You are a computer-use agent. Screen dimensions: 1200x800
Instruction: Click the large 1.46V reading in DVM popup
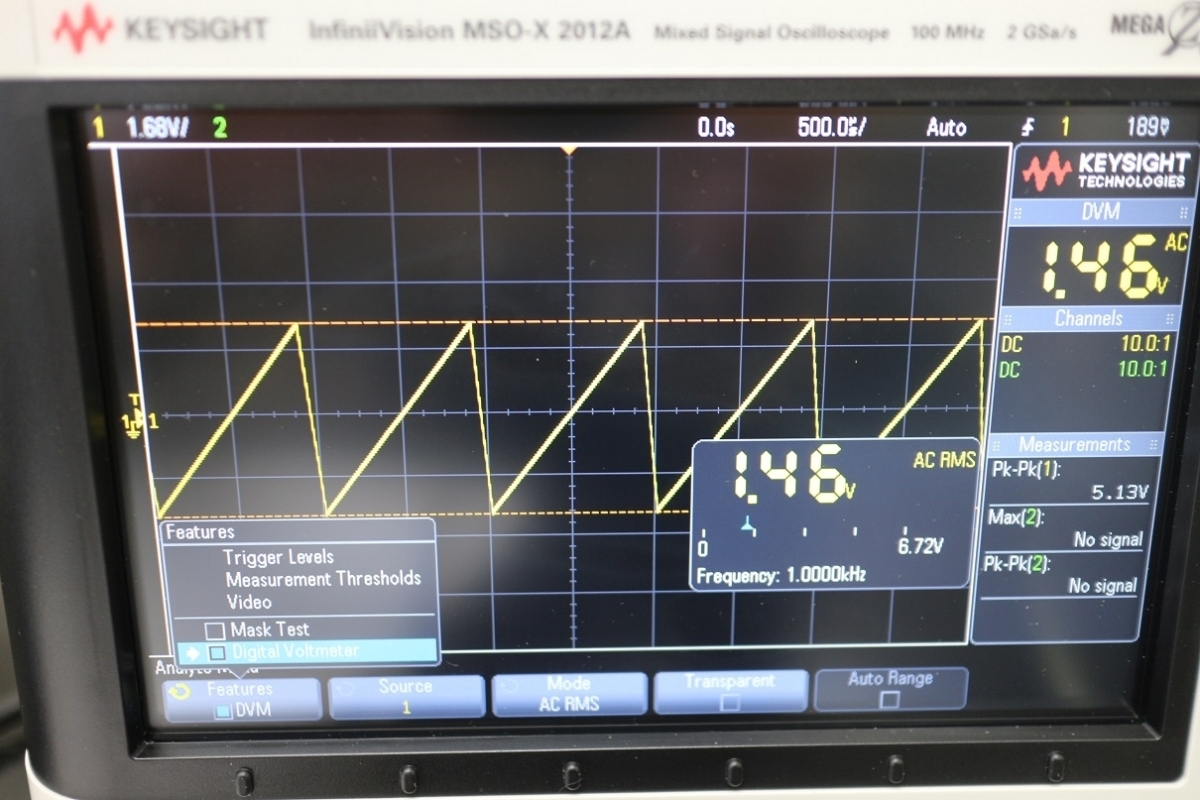[793, 474]
